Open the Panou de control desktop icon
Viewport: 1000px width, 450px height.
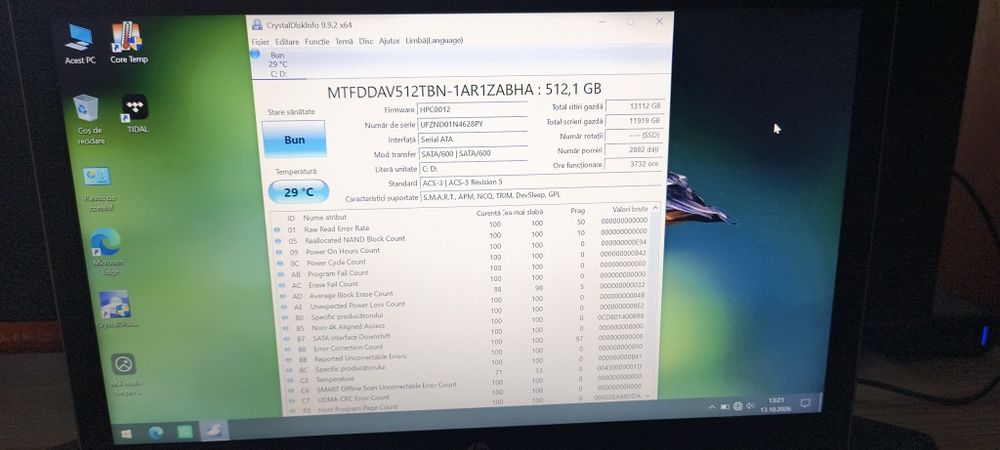click(98, 189)
